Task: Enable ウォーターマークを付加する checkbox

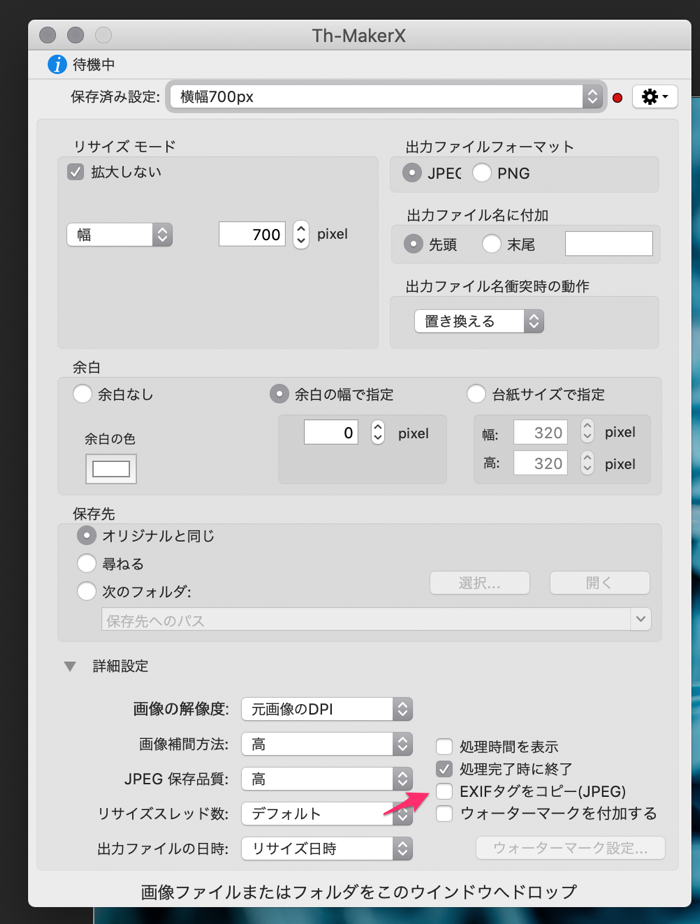Action: (x=445, y=813)
